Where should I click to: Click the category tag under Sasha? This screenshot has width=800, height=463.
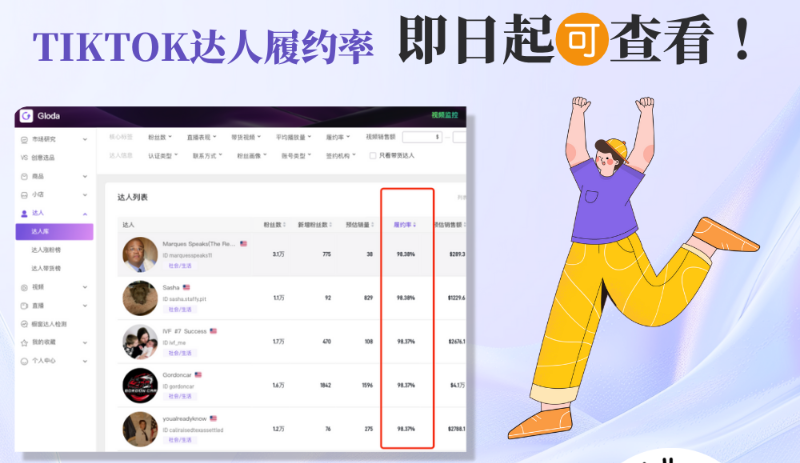pyautogui.click(x=180, y=309)
